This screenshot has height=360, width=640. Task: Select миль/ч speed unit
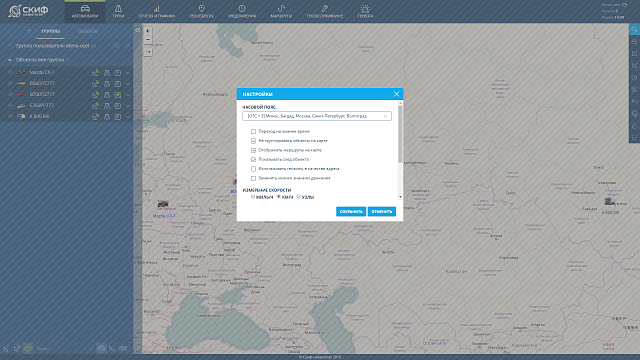point(253,197)
